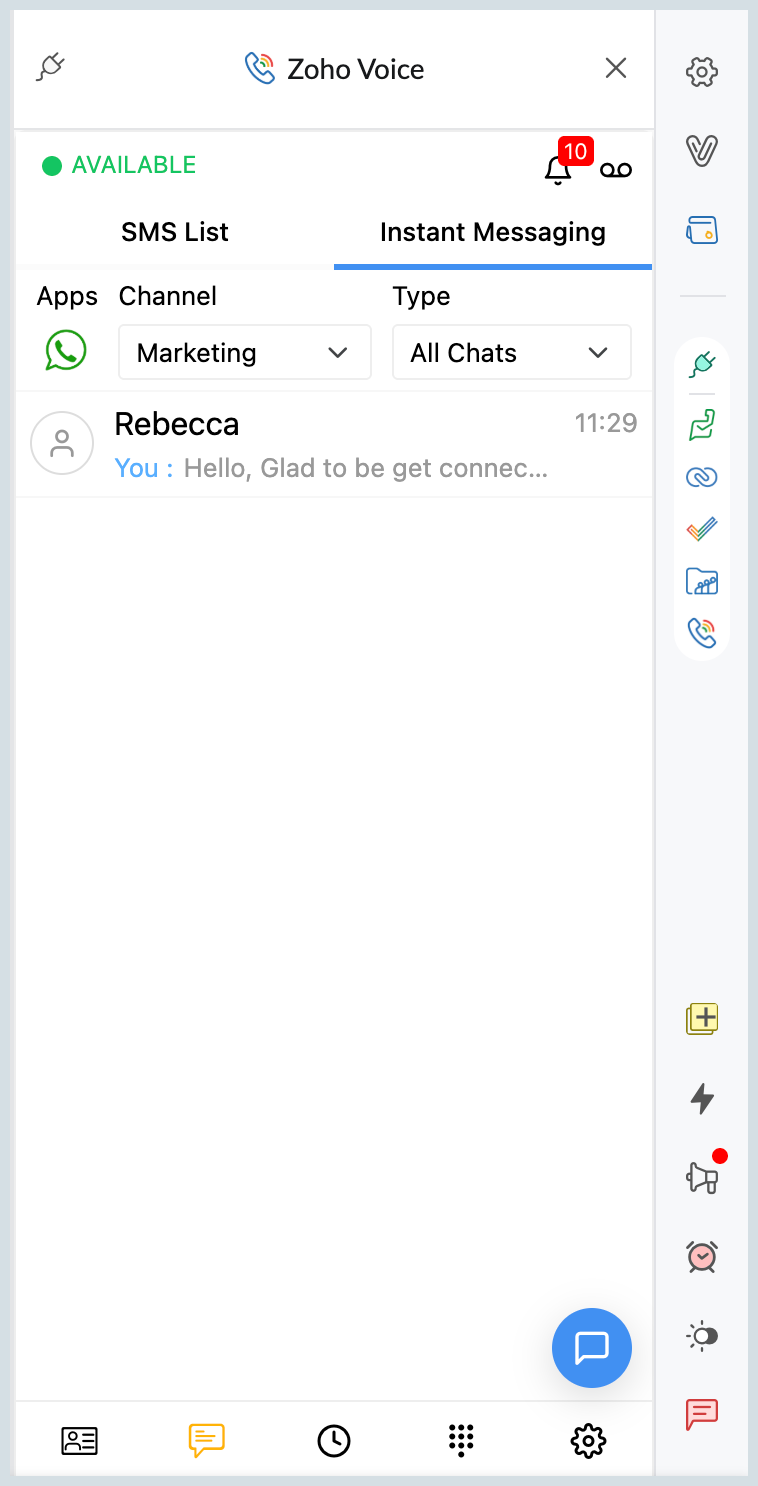Switch to the SMS List tab
The width and height of the screenshot is (758, 1486).
click(x=175, y=232)
